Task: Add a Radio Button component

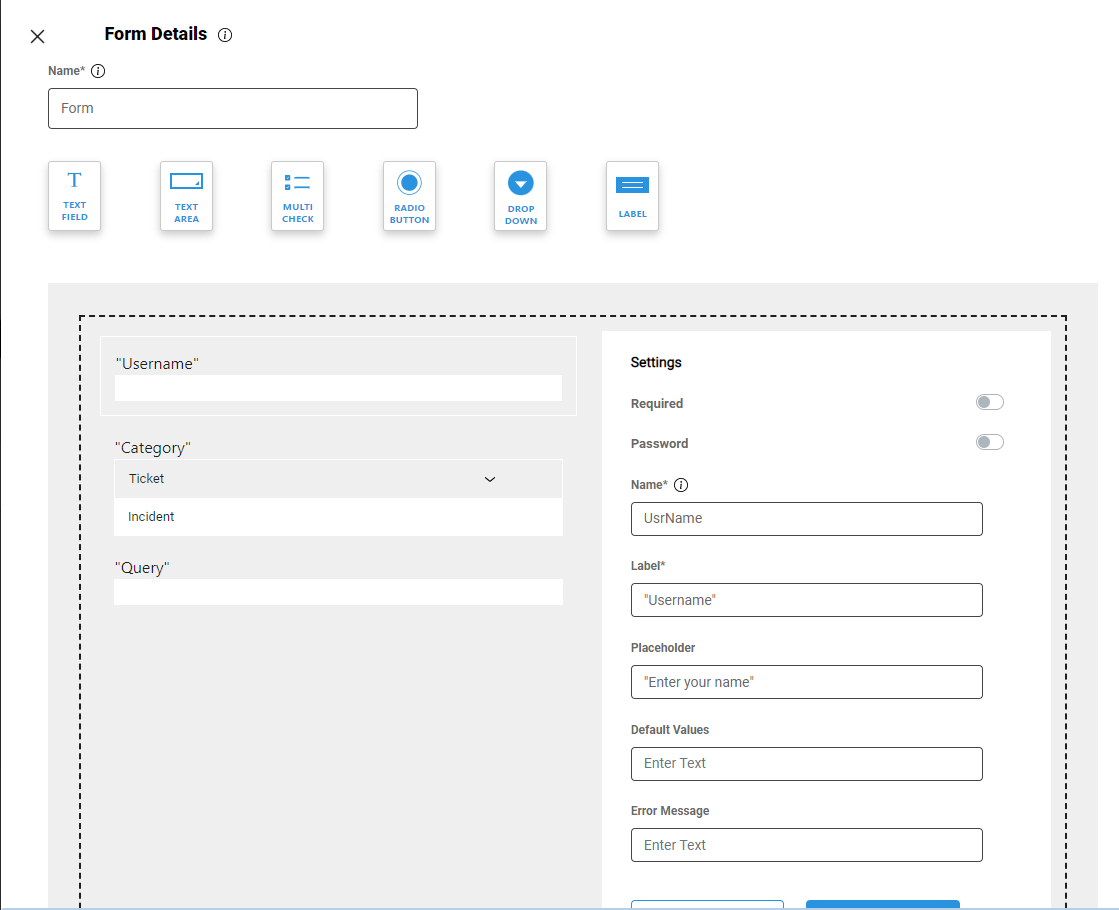Action: click(409, 196)
